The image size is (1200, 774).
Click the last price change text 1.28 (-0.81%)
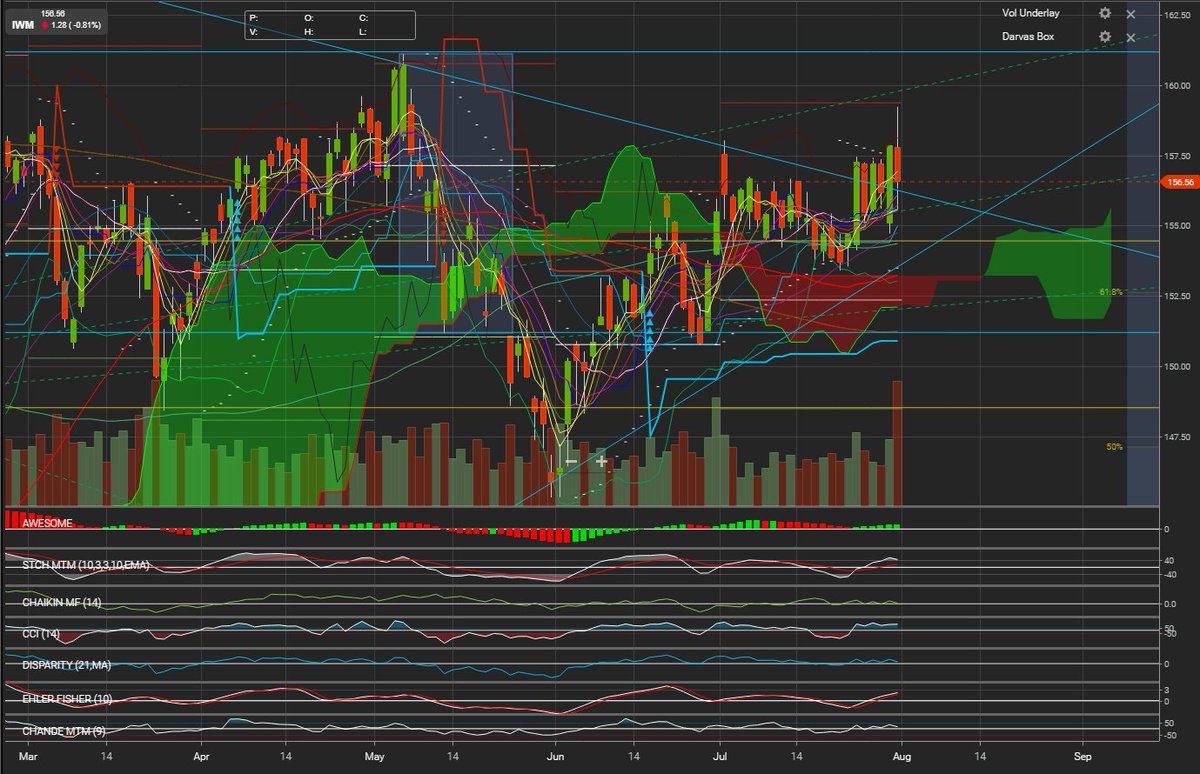[x=77, y=24]
